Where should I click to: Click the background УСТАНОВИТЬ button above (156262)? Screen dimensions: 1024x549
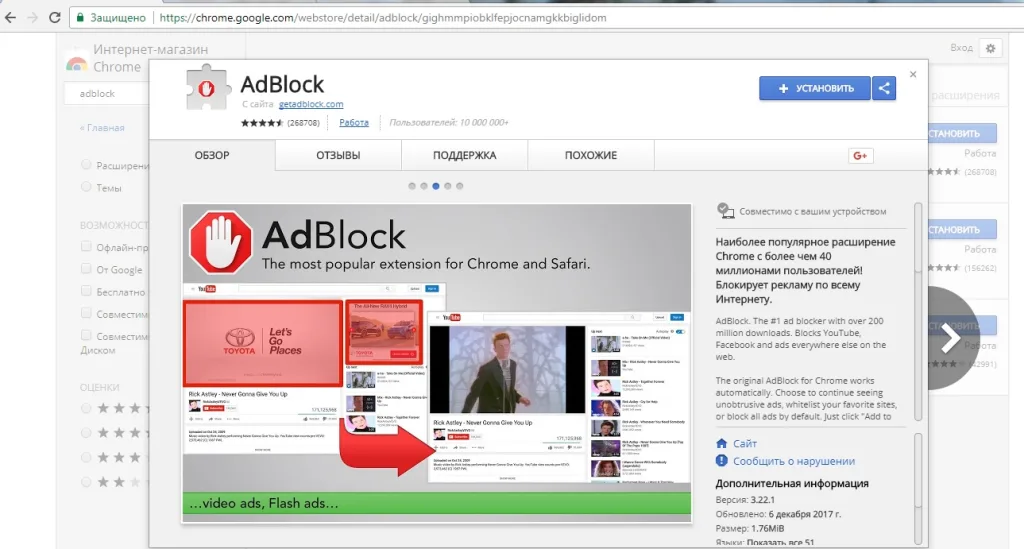click(x=962, y=230)
